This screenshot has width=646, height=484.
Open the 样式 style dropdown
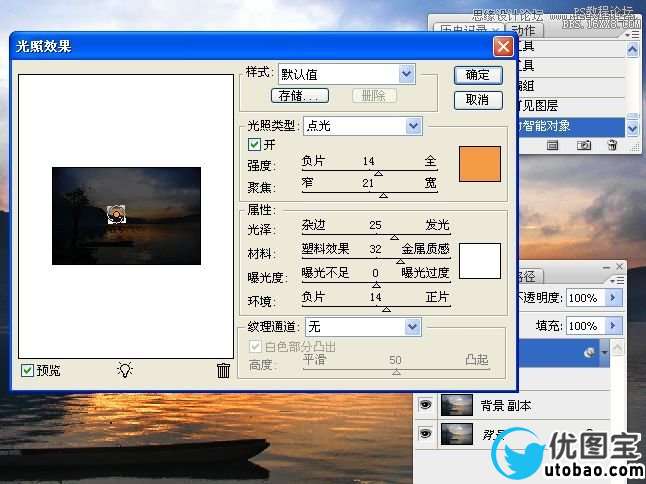click(x=406, y=74)
